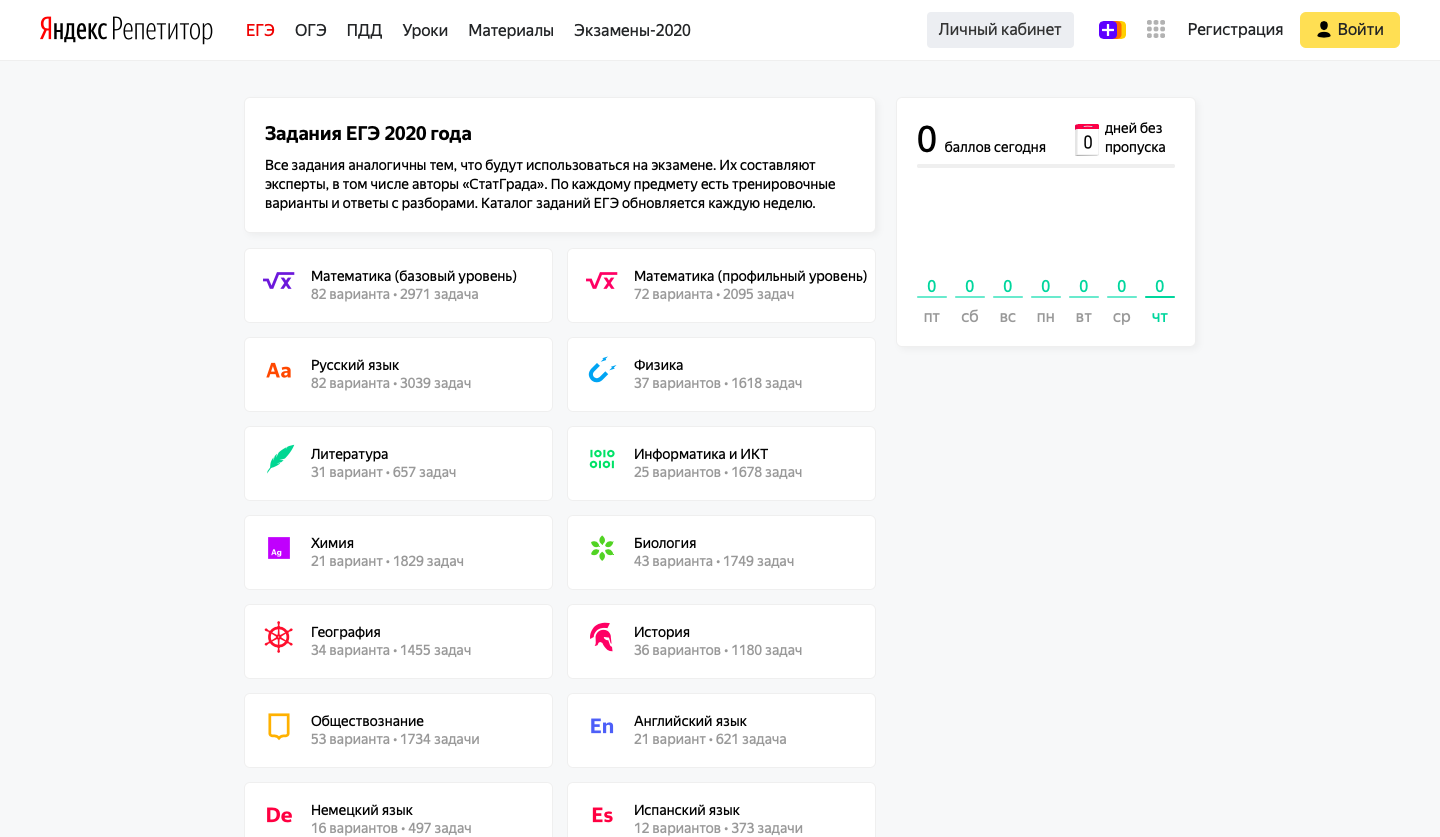Go to Экзамены-2020 in the menu

[x=632, y=30]
